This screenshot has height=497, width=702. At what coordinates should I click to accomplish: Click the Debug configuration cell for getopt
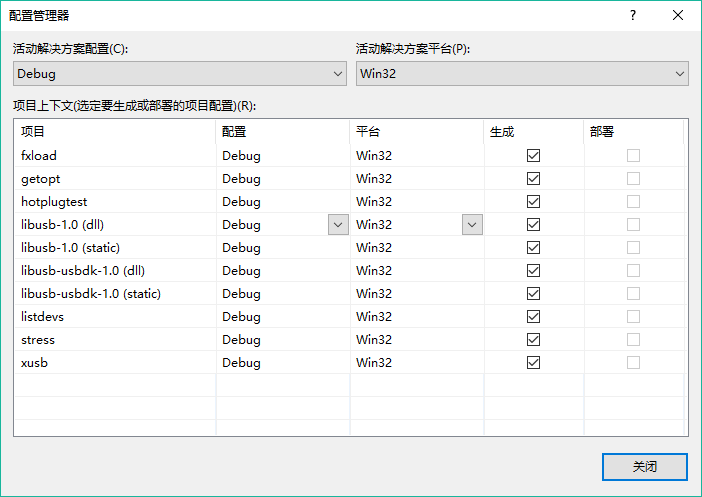point(283,179)
